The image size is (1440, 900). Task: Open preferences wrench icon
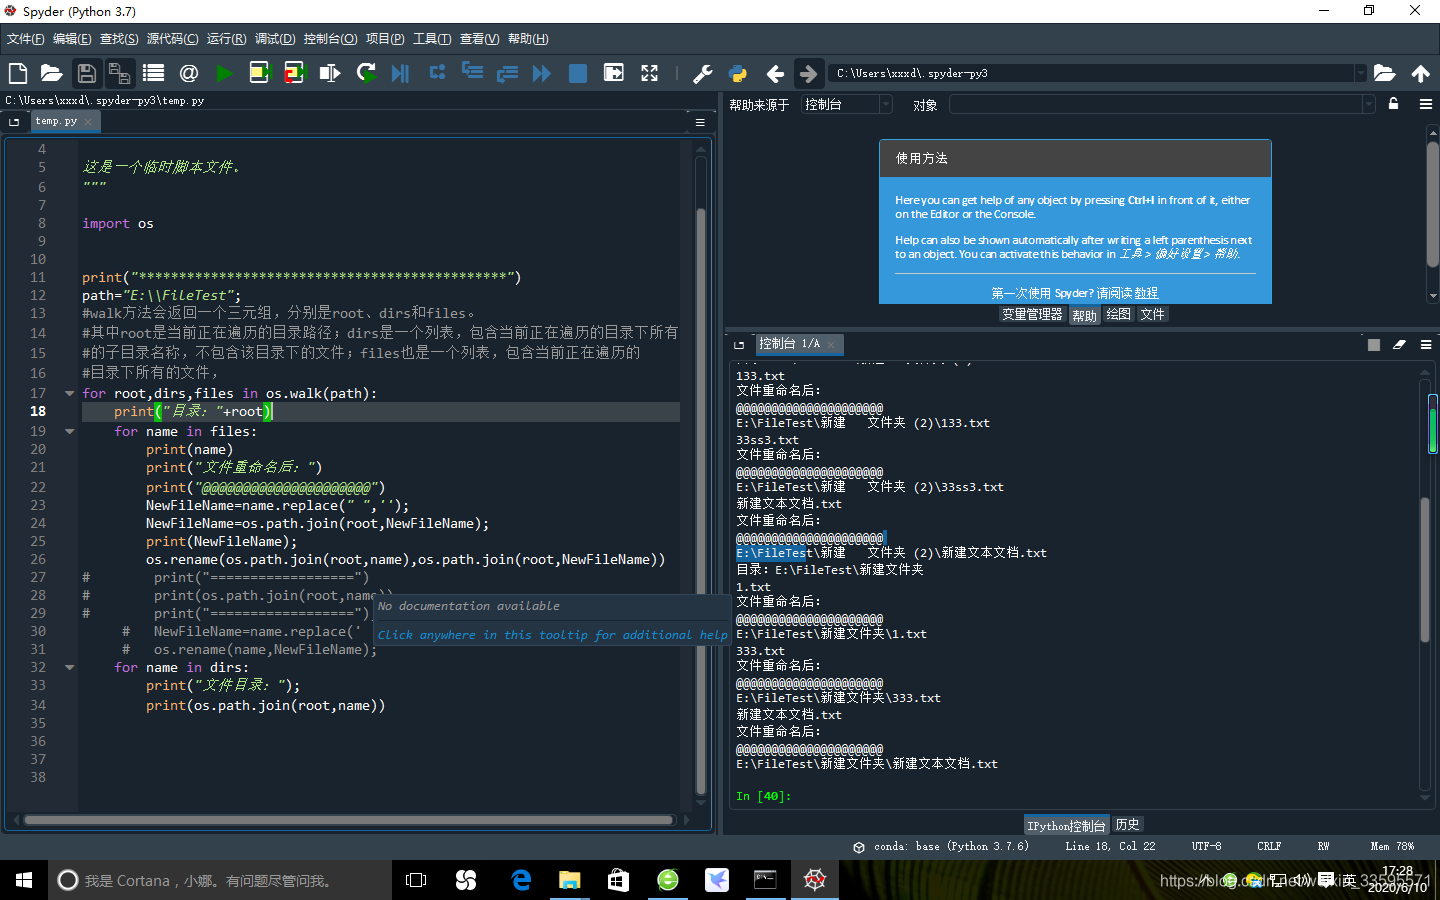click(702, 73)
